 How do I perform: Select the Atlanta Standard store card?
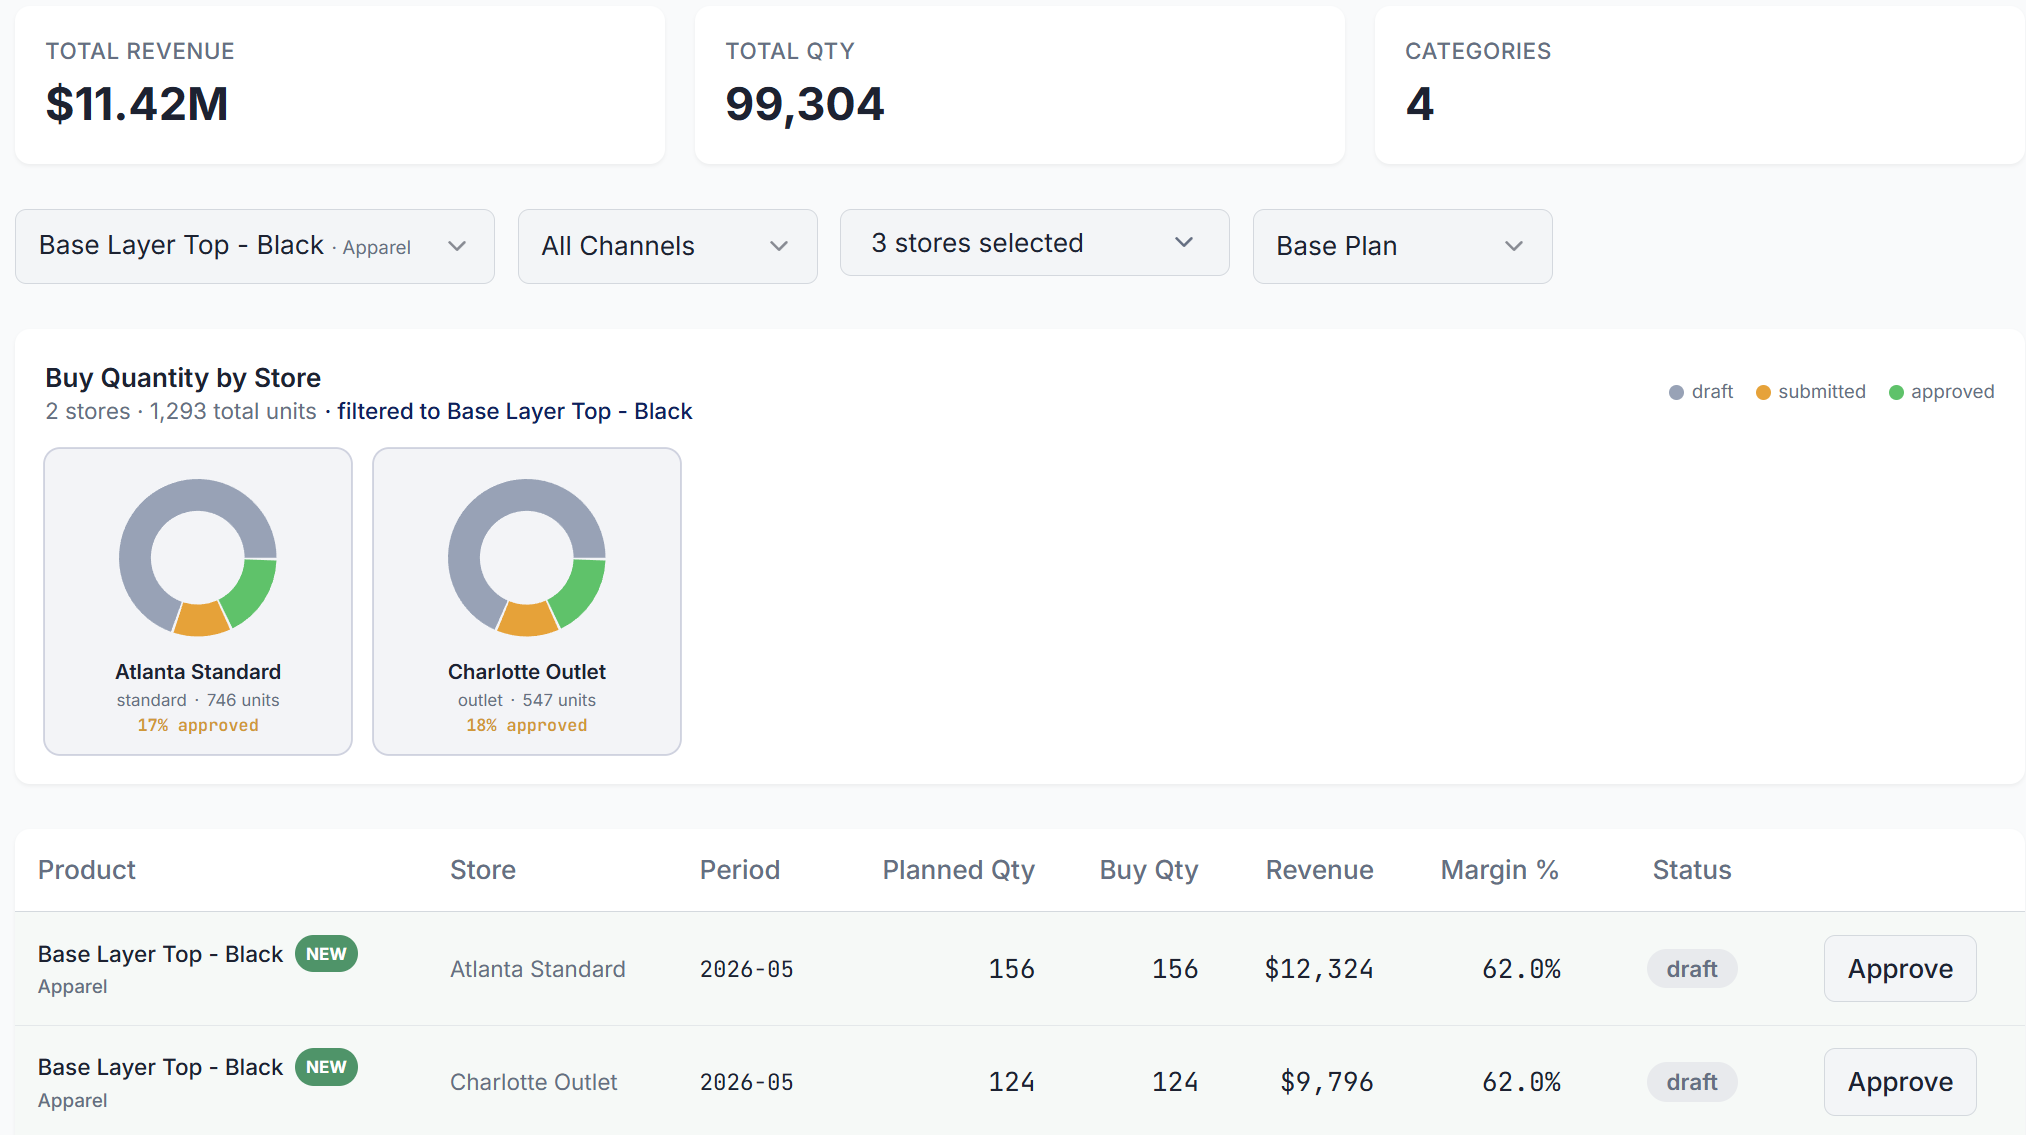(198, 672)
